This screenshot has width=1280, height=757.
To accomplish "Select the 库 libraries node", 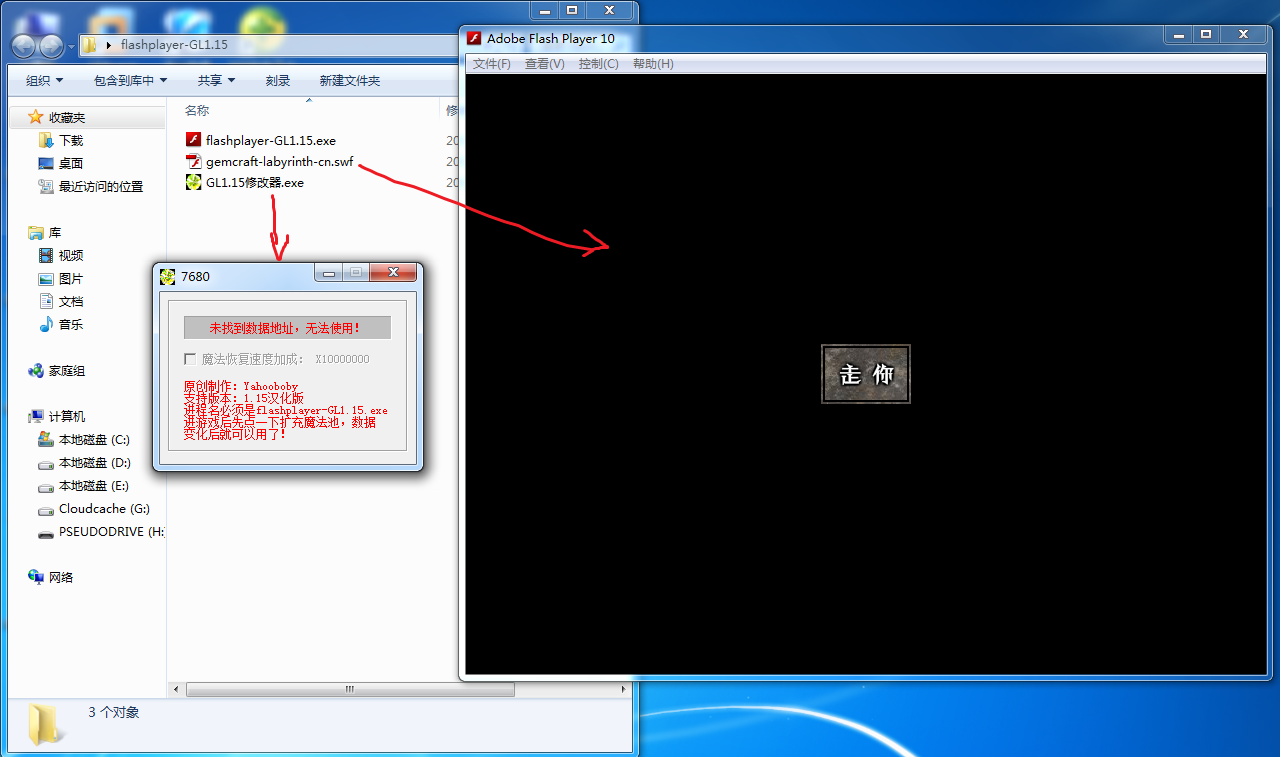I will click(x=55, y=232).
